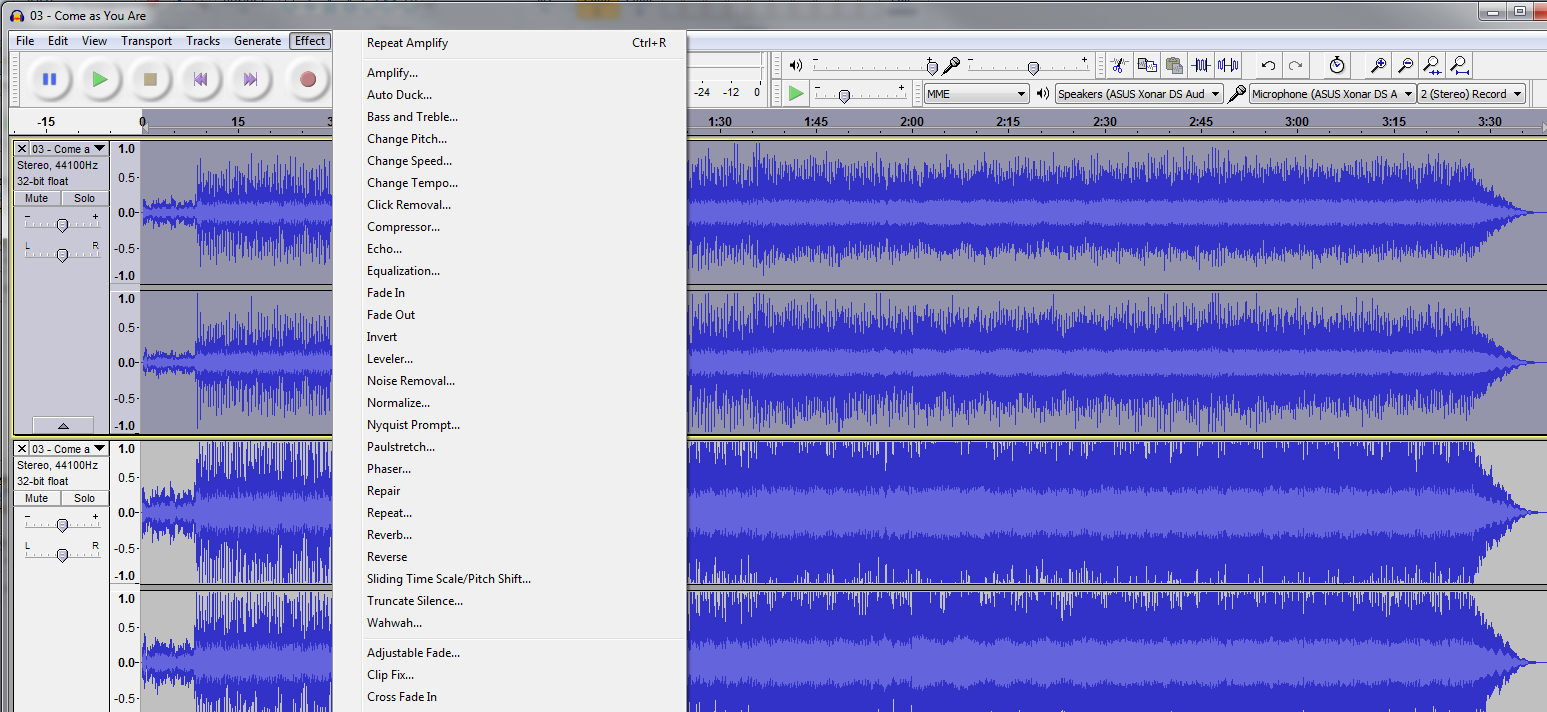
Task: Click the Paste clipboard icon
Action: pyautogui.click(x=1174, y=66)
